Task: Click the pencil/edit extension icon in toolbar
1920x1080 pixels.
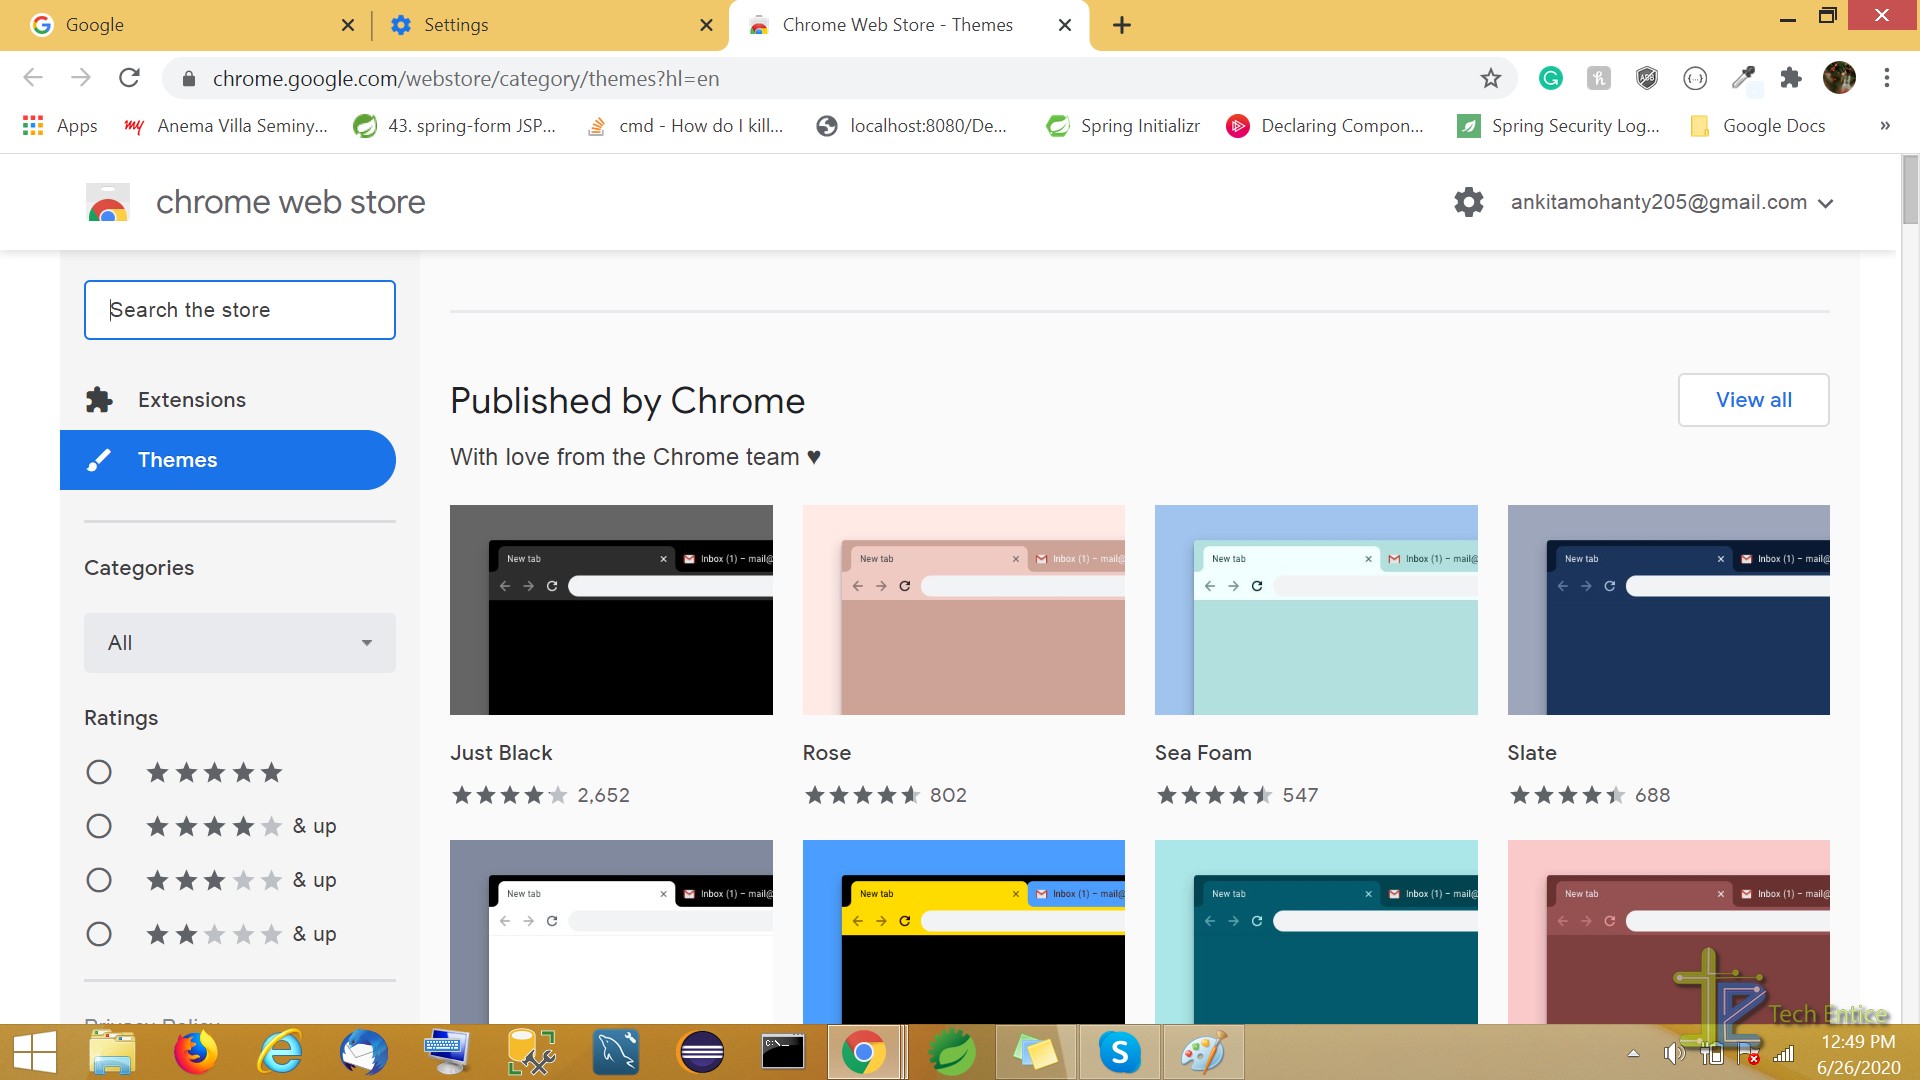Action: [1742, 78]
